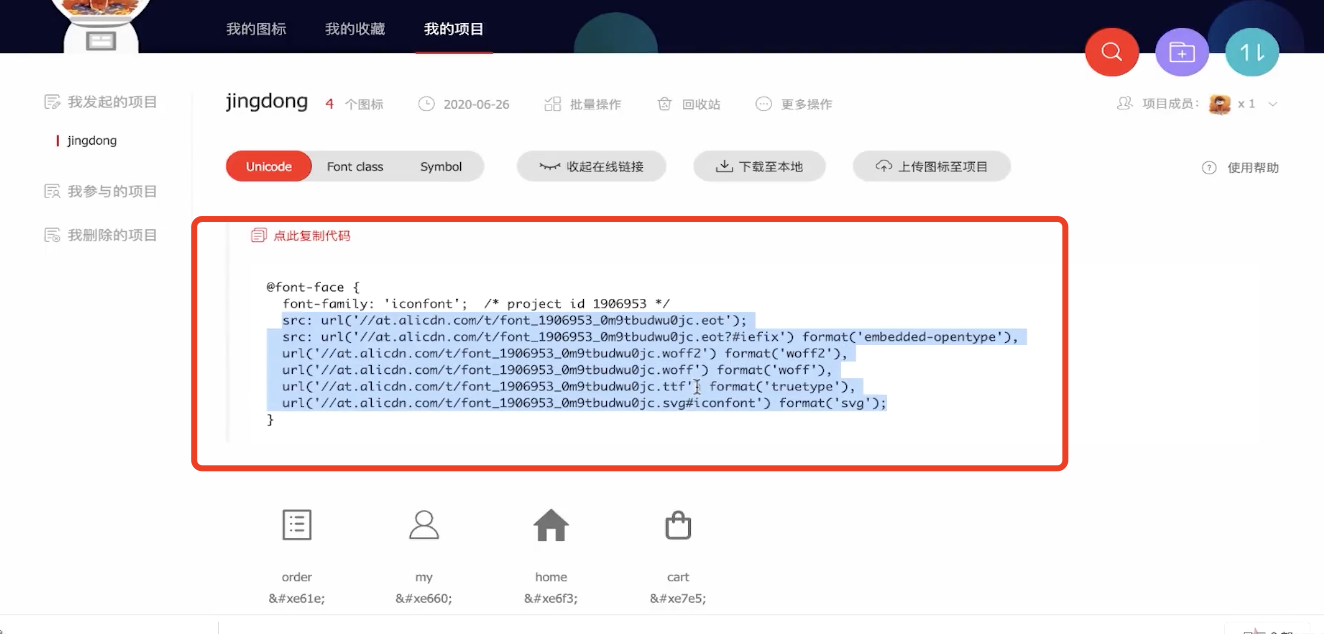Open 我的图标 tab
This screenshot has height=634, width=1324.
pyautogui.click(x=256, y=29)
